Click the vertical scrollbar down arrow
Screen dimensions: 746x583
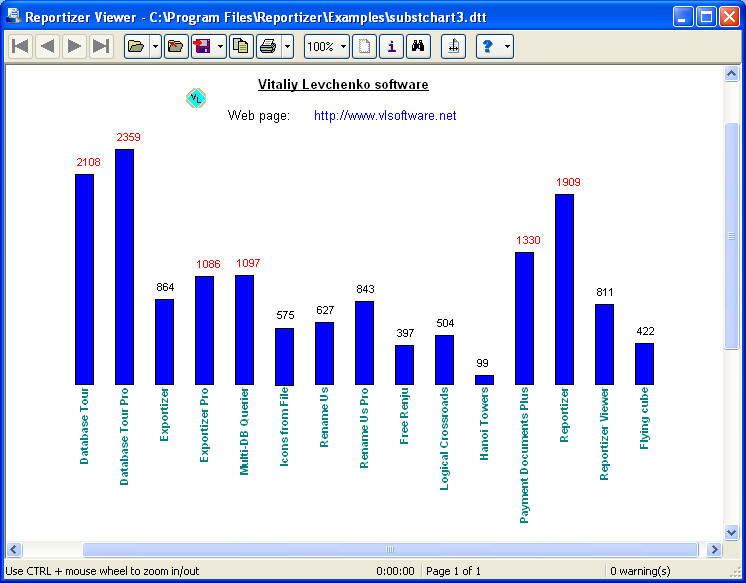[x=731, y=532]
